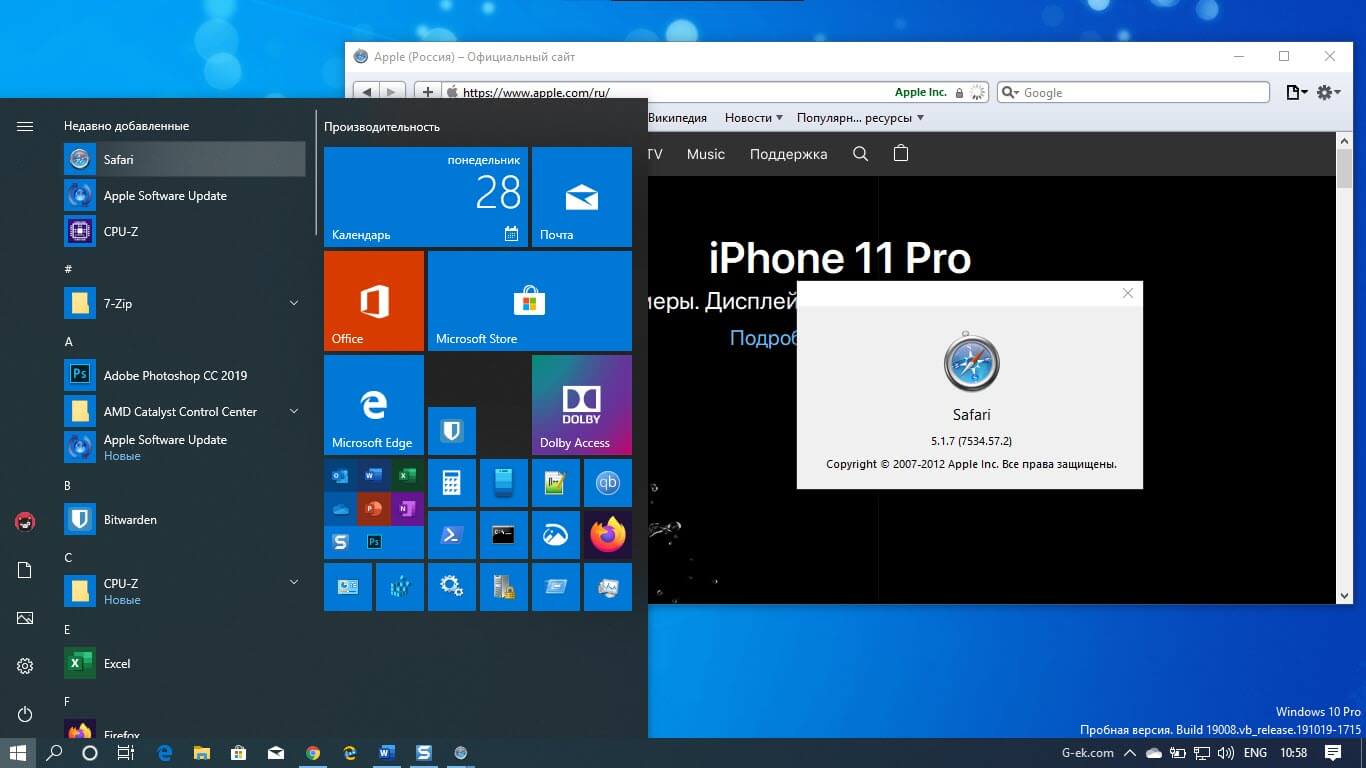Click the Safari address bar URL
The height and width of the screenshot is (768, 1366).
tap(536, 93)
